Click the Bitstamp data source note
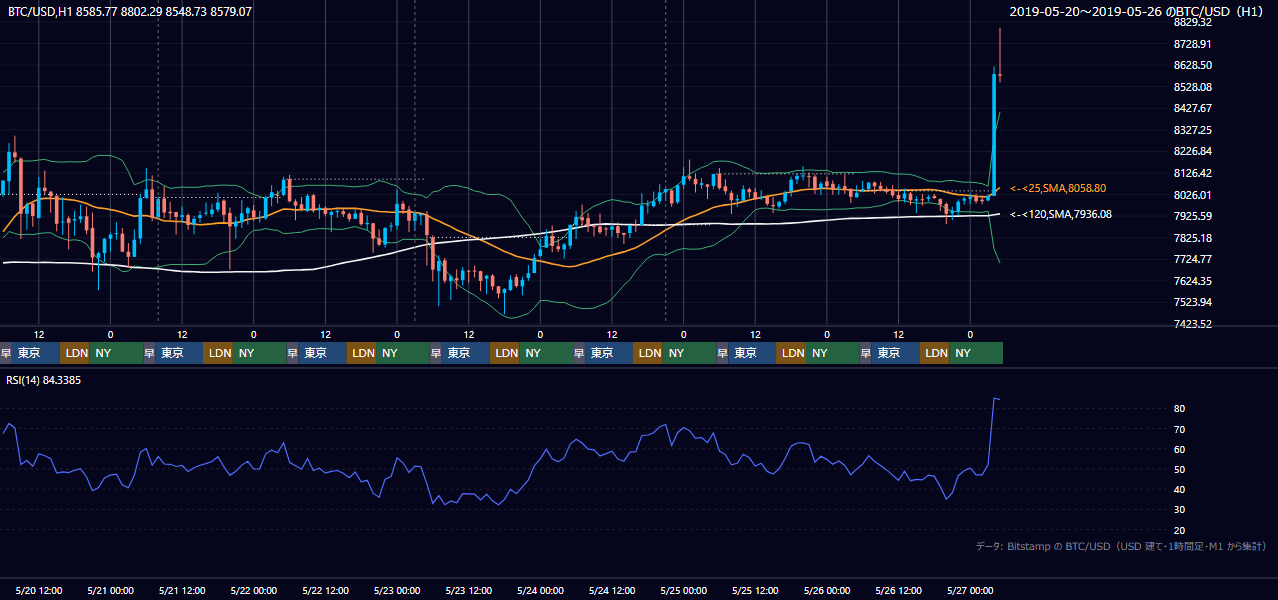This screenshot has width=1278, height=600. pos(1121,546)
